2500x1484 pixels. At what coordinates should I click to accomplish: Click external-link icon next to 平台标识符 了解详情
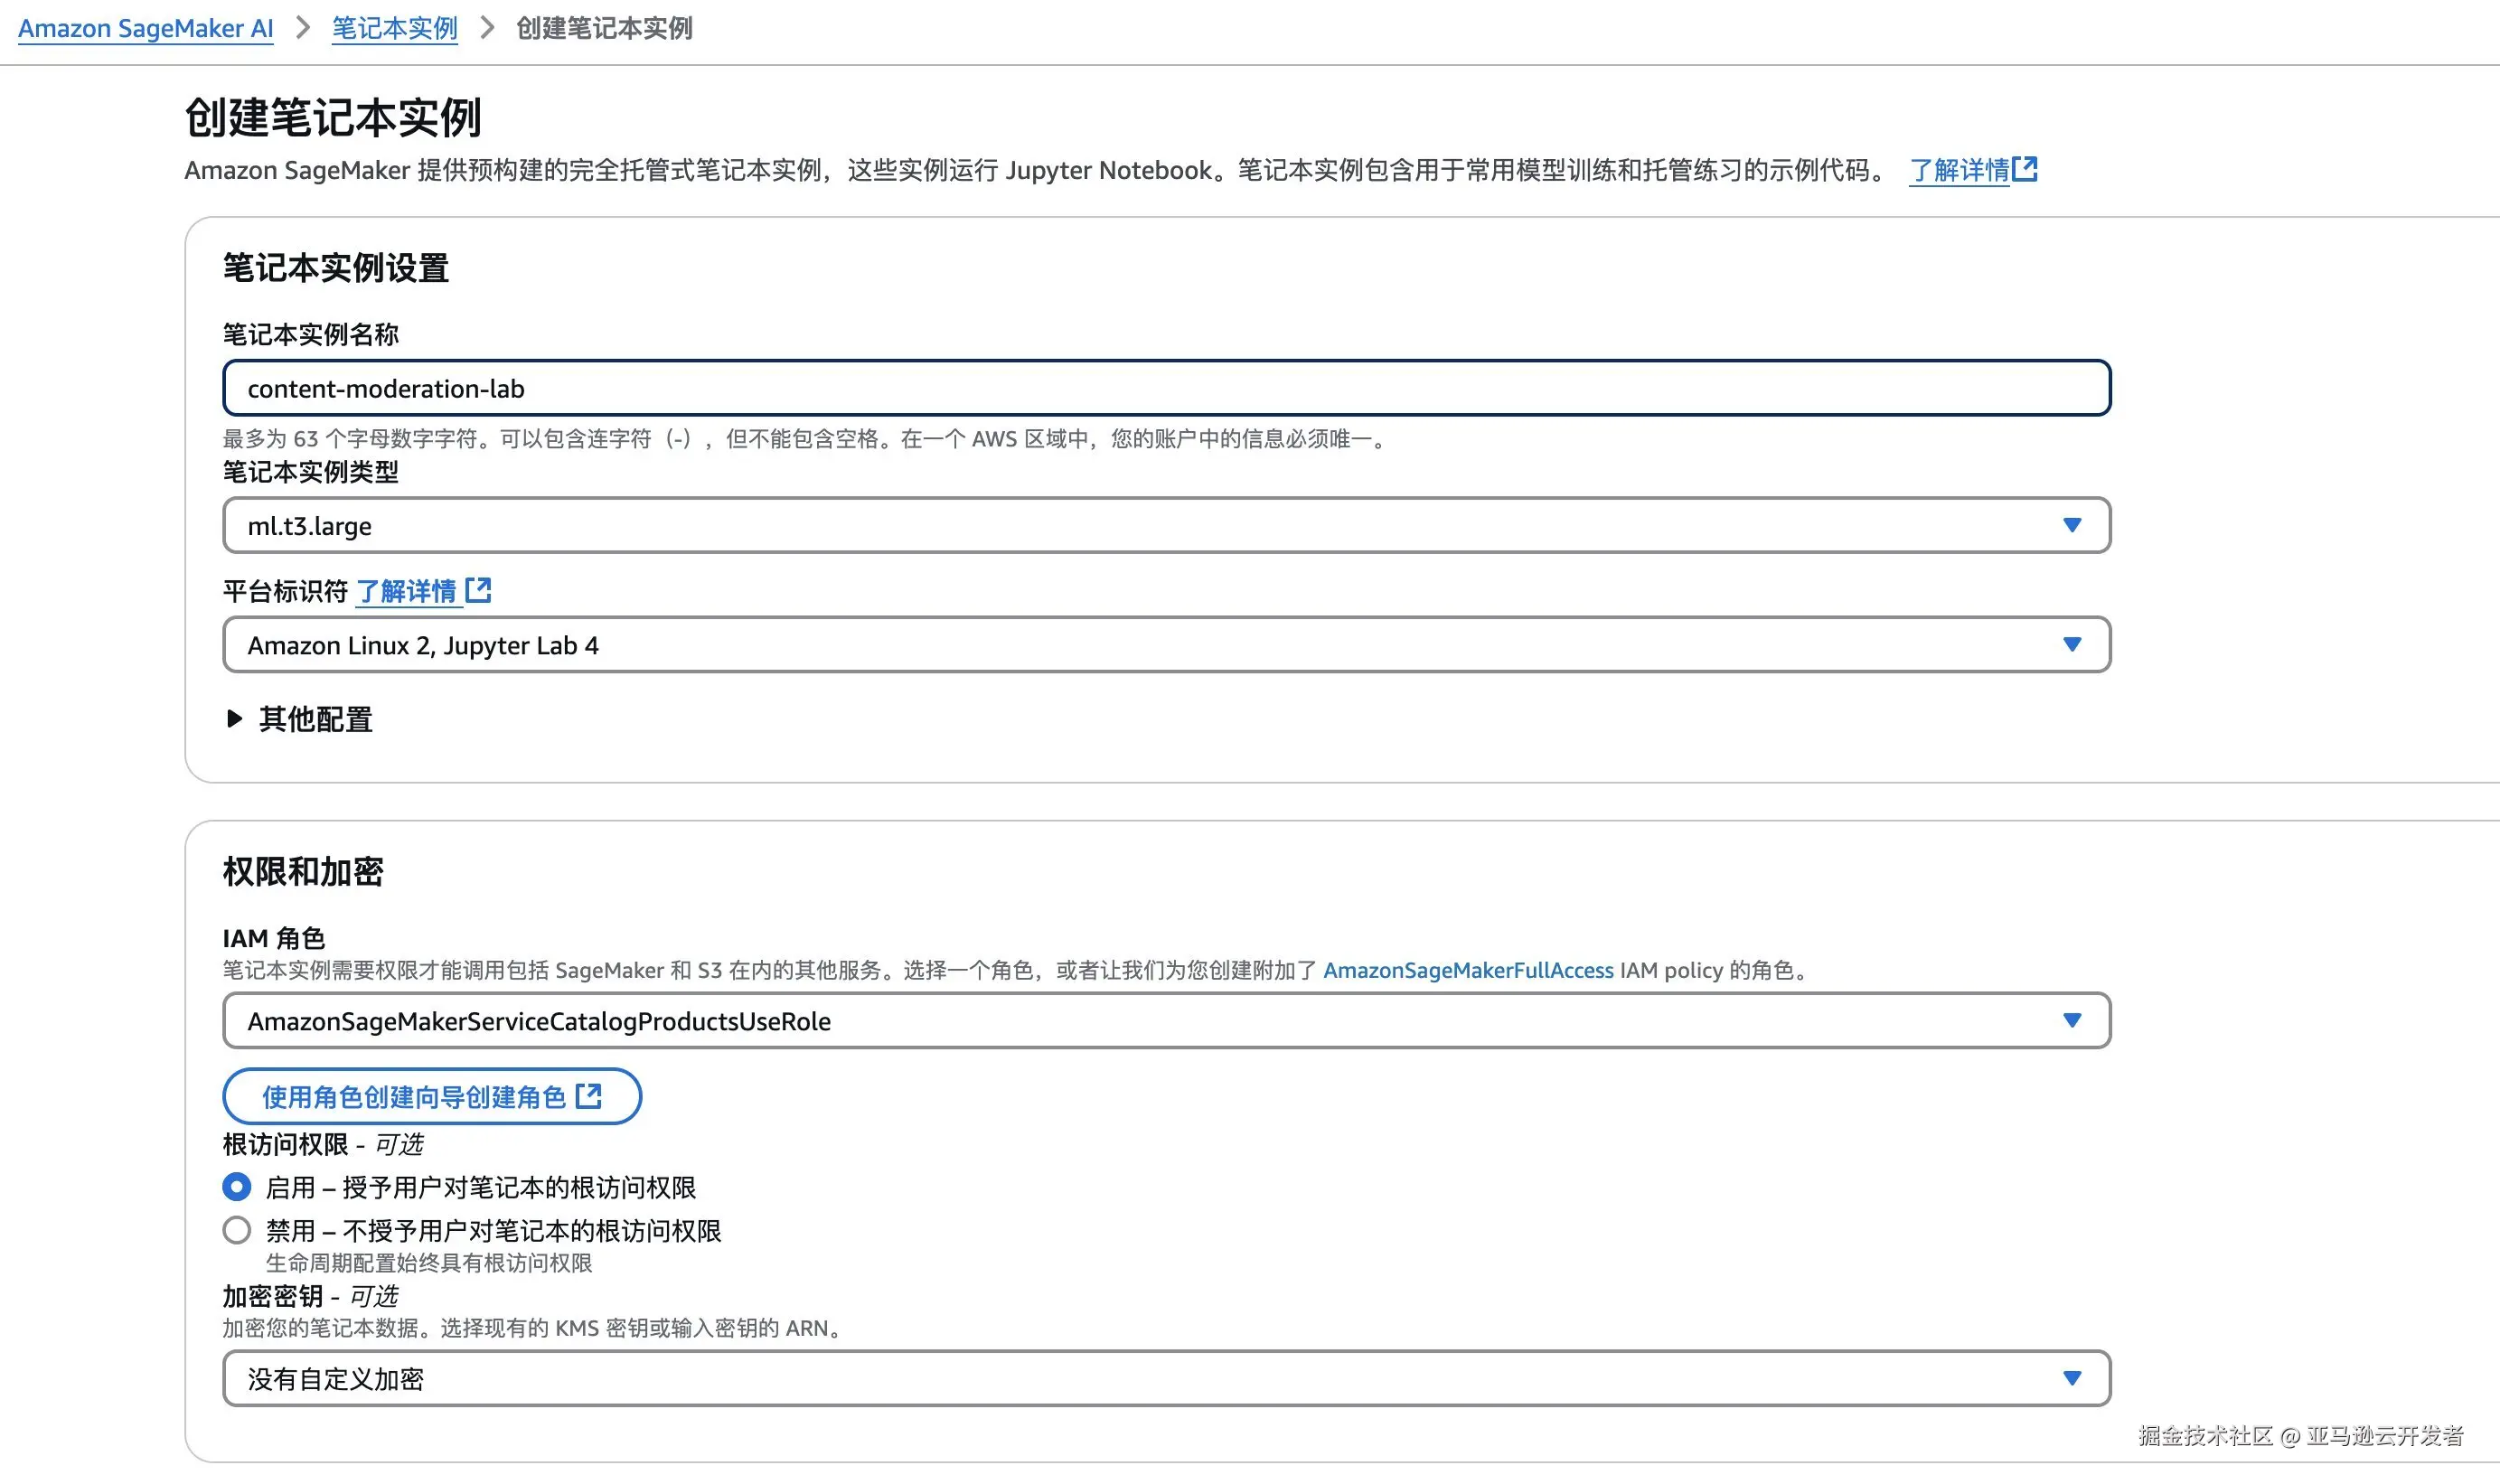[x=478, y=590]
